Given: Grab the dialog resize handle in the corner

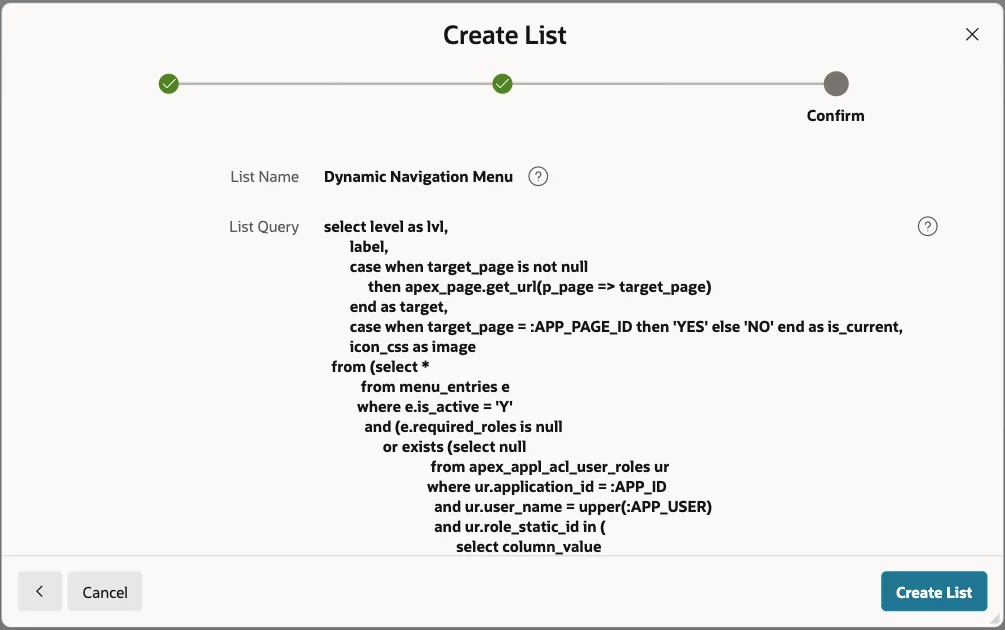Looking at the screenshot, I should (995, 619).
